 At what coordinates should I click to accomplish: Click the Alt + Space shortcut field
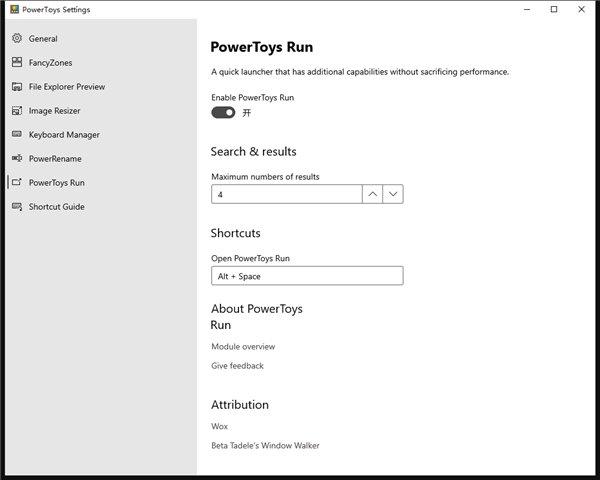(307, 276)
